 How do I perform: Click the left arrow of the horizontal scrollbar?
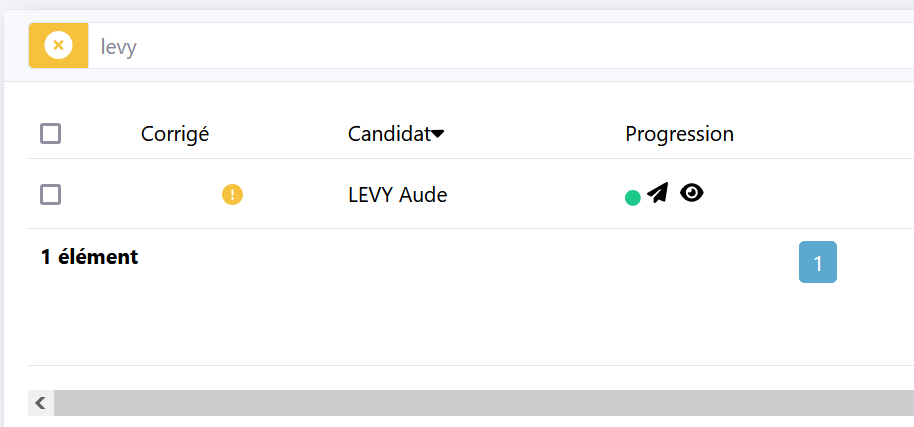click(41, 403)
